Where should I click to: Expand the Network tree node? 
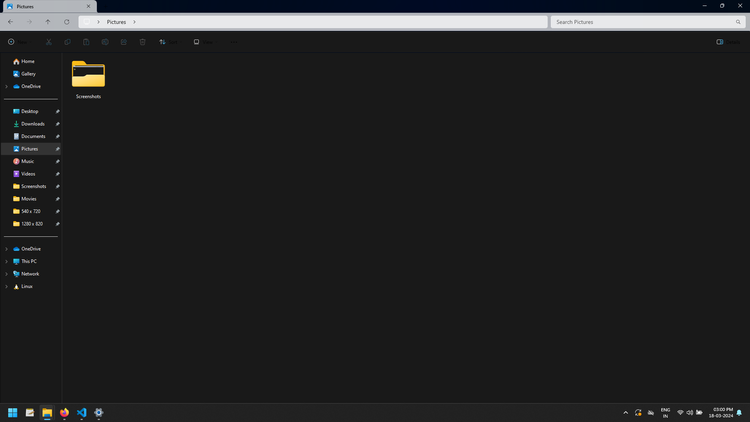point(6,274)
